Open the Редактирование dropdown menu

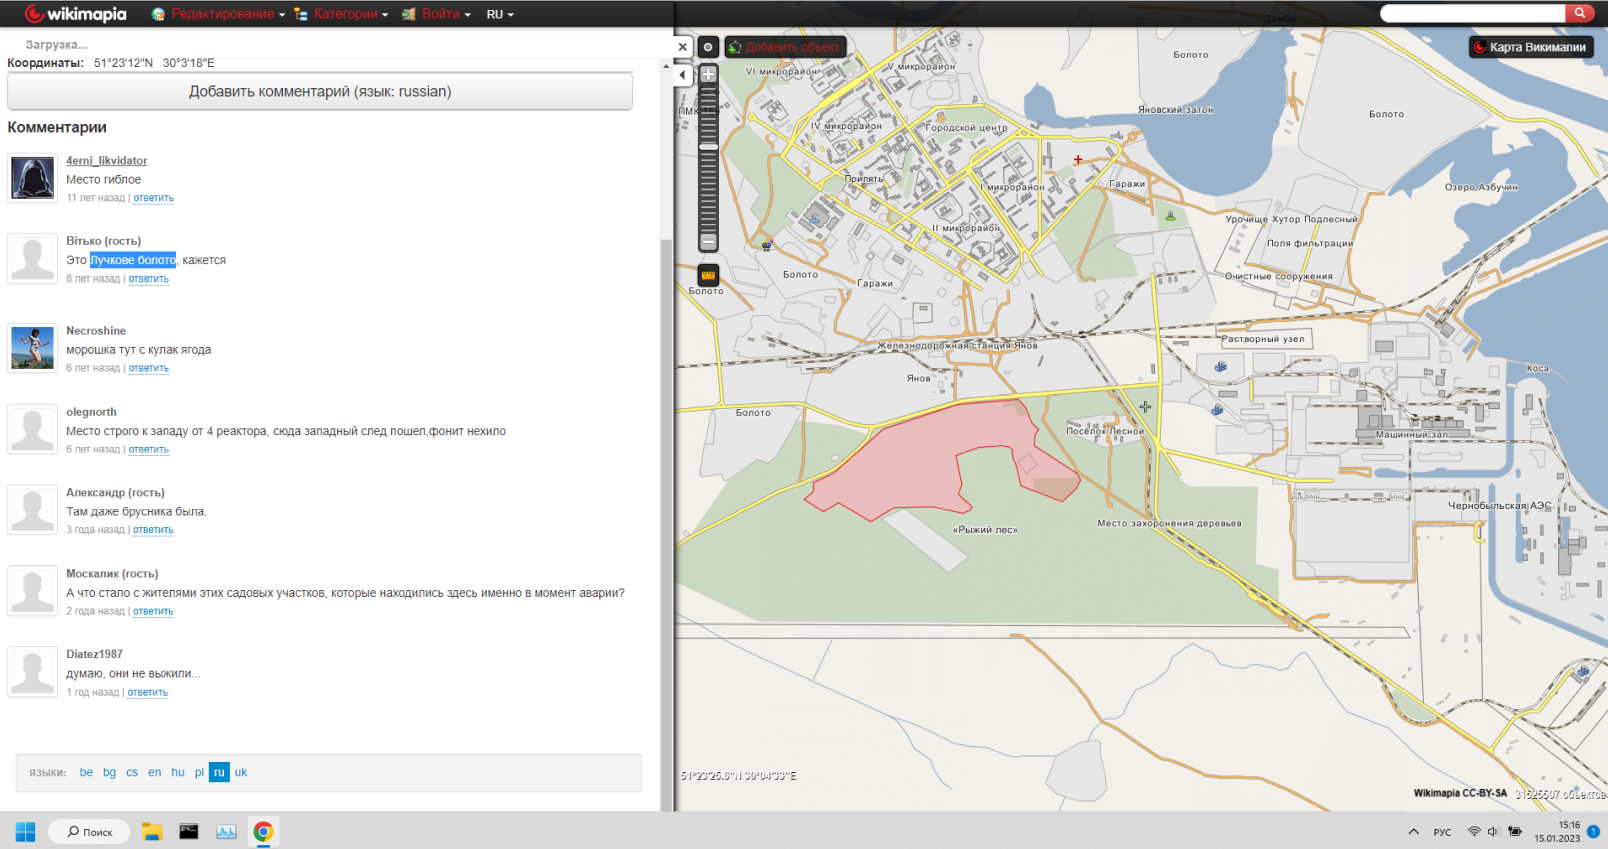(222, 14)
